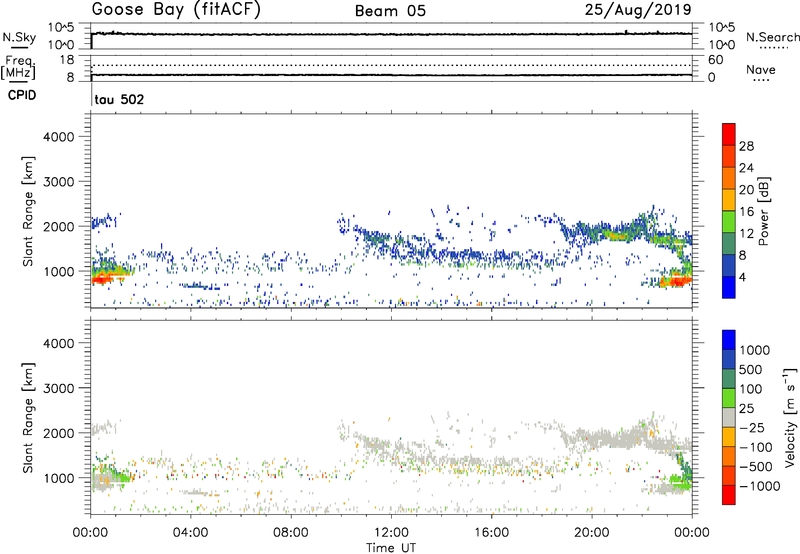This screenshot has width=800, height=554.
Task: Click the '4' label on Power colorbar
Action: point(743,278)
